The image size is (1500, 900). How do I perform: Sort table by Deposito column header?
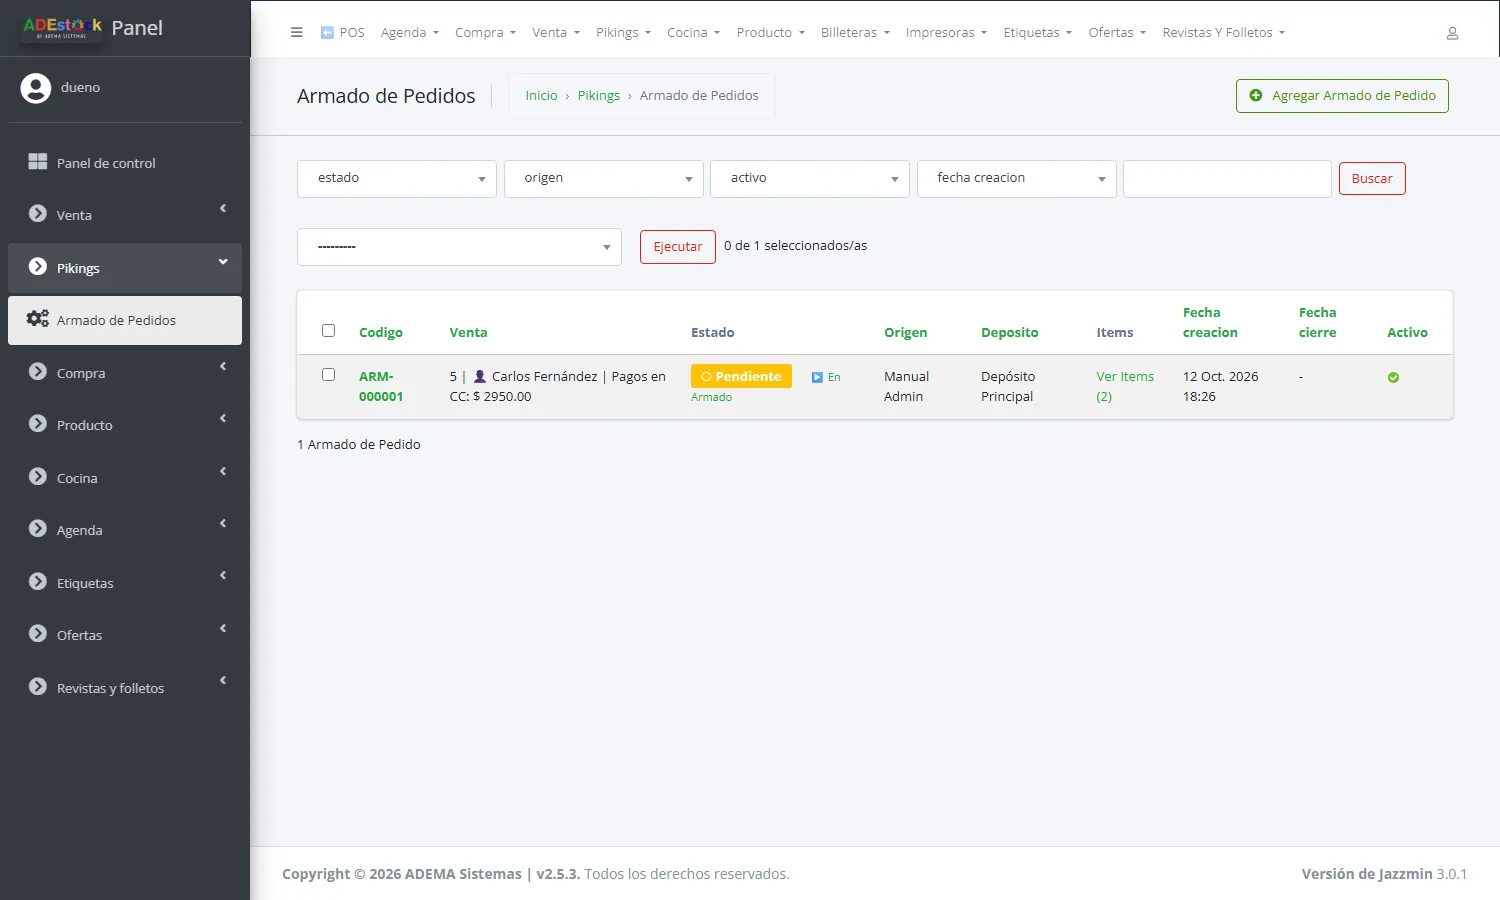point(1009,332)
